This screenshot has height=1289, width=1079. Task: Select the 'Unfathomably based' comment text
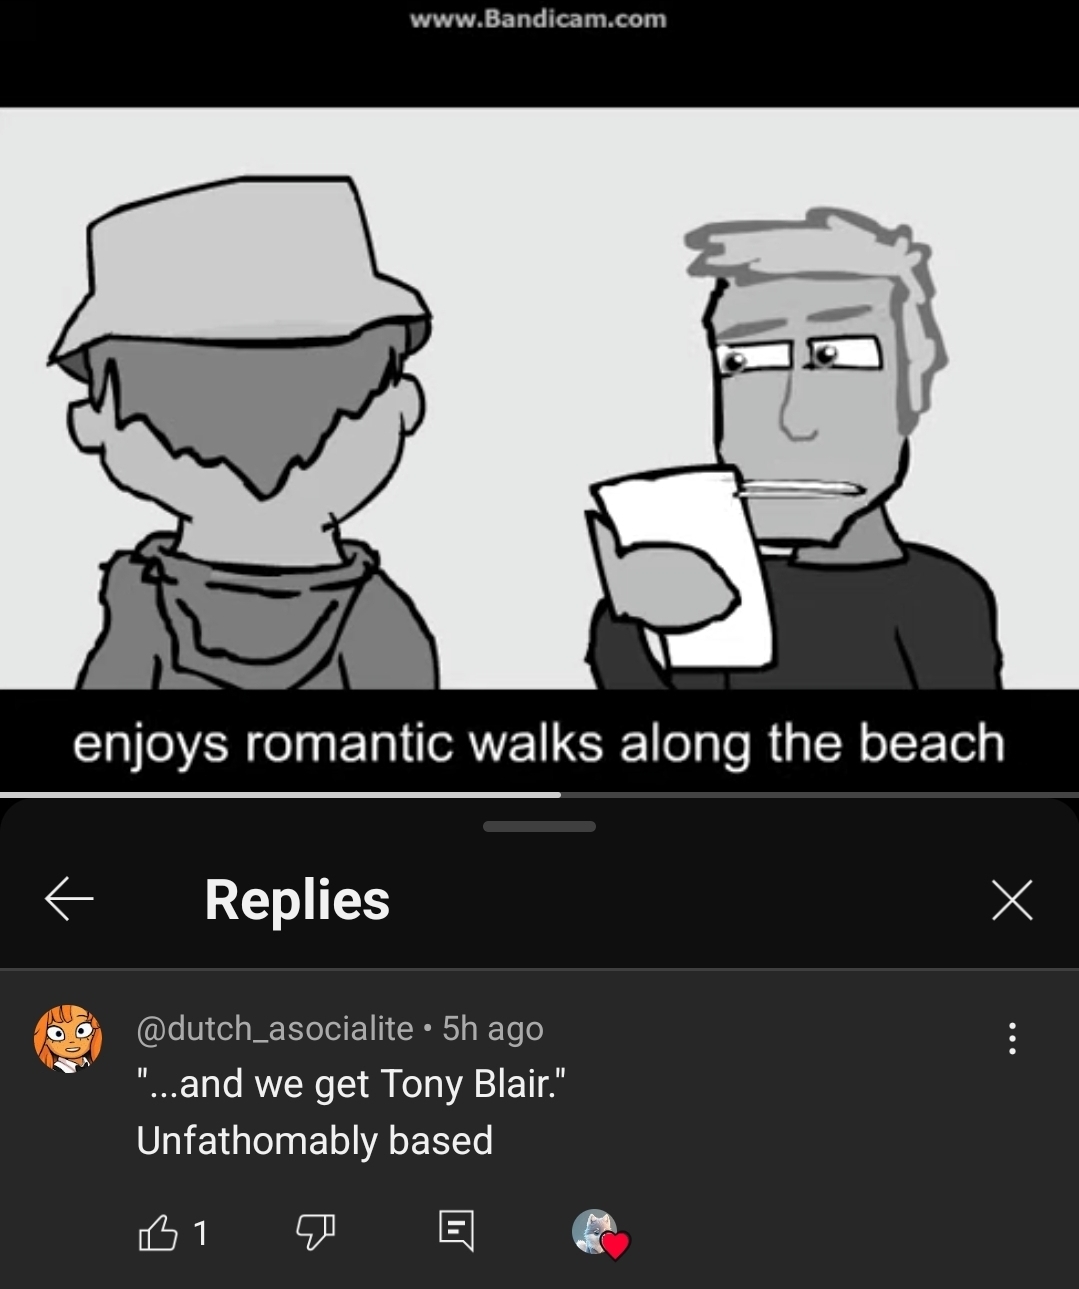315,1141
